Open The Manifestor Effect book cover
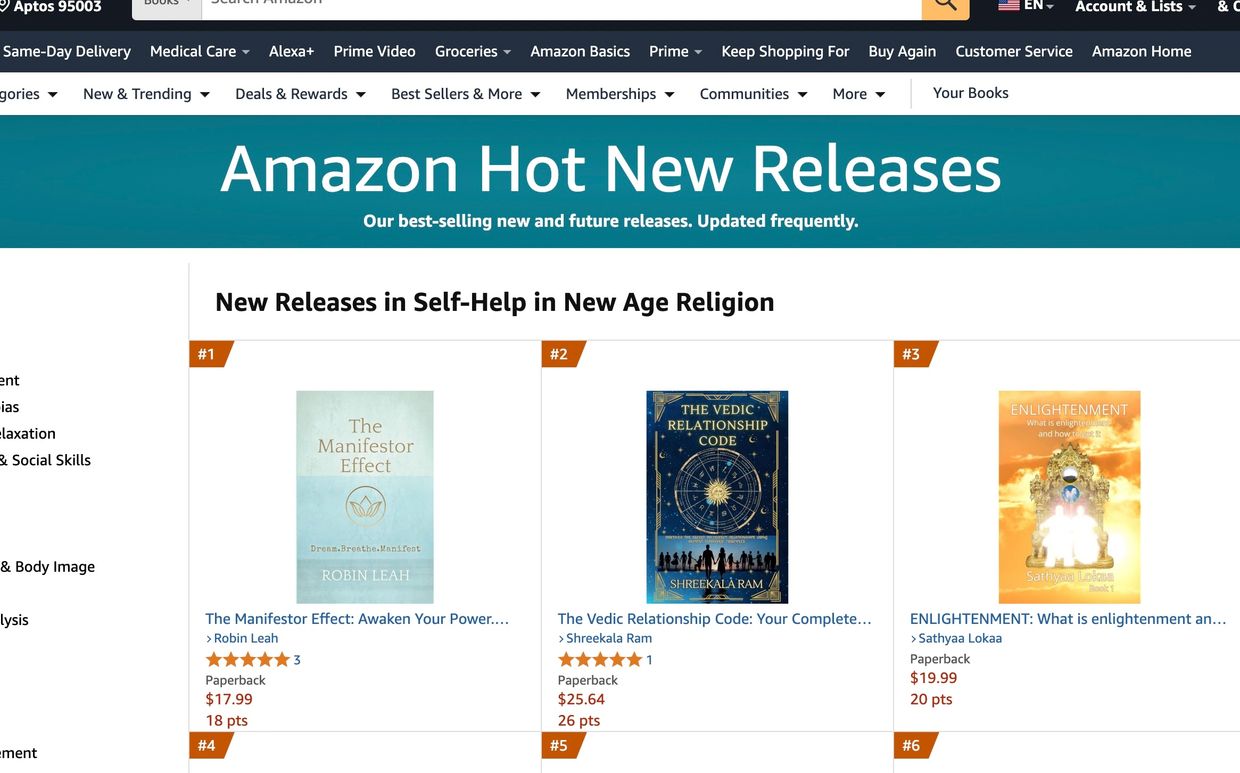 pyautogui.click(x=365, y=497)
